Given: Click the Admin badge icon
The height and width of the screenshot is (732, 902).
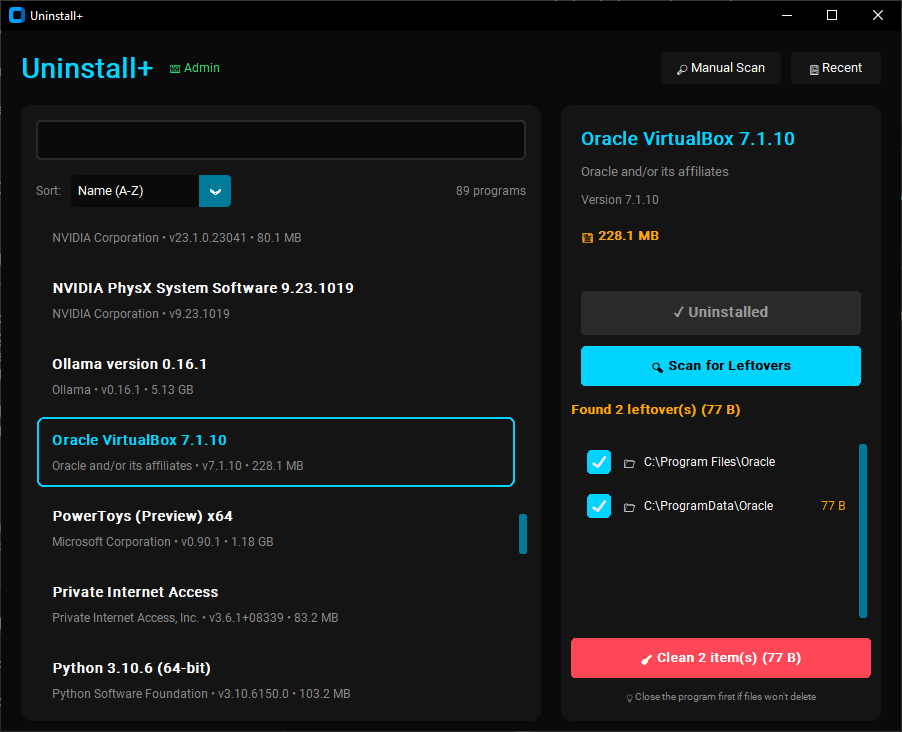Looking at the screenshot, I should click(175, 68).
